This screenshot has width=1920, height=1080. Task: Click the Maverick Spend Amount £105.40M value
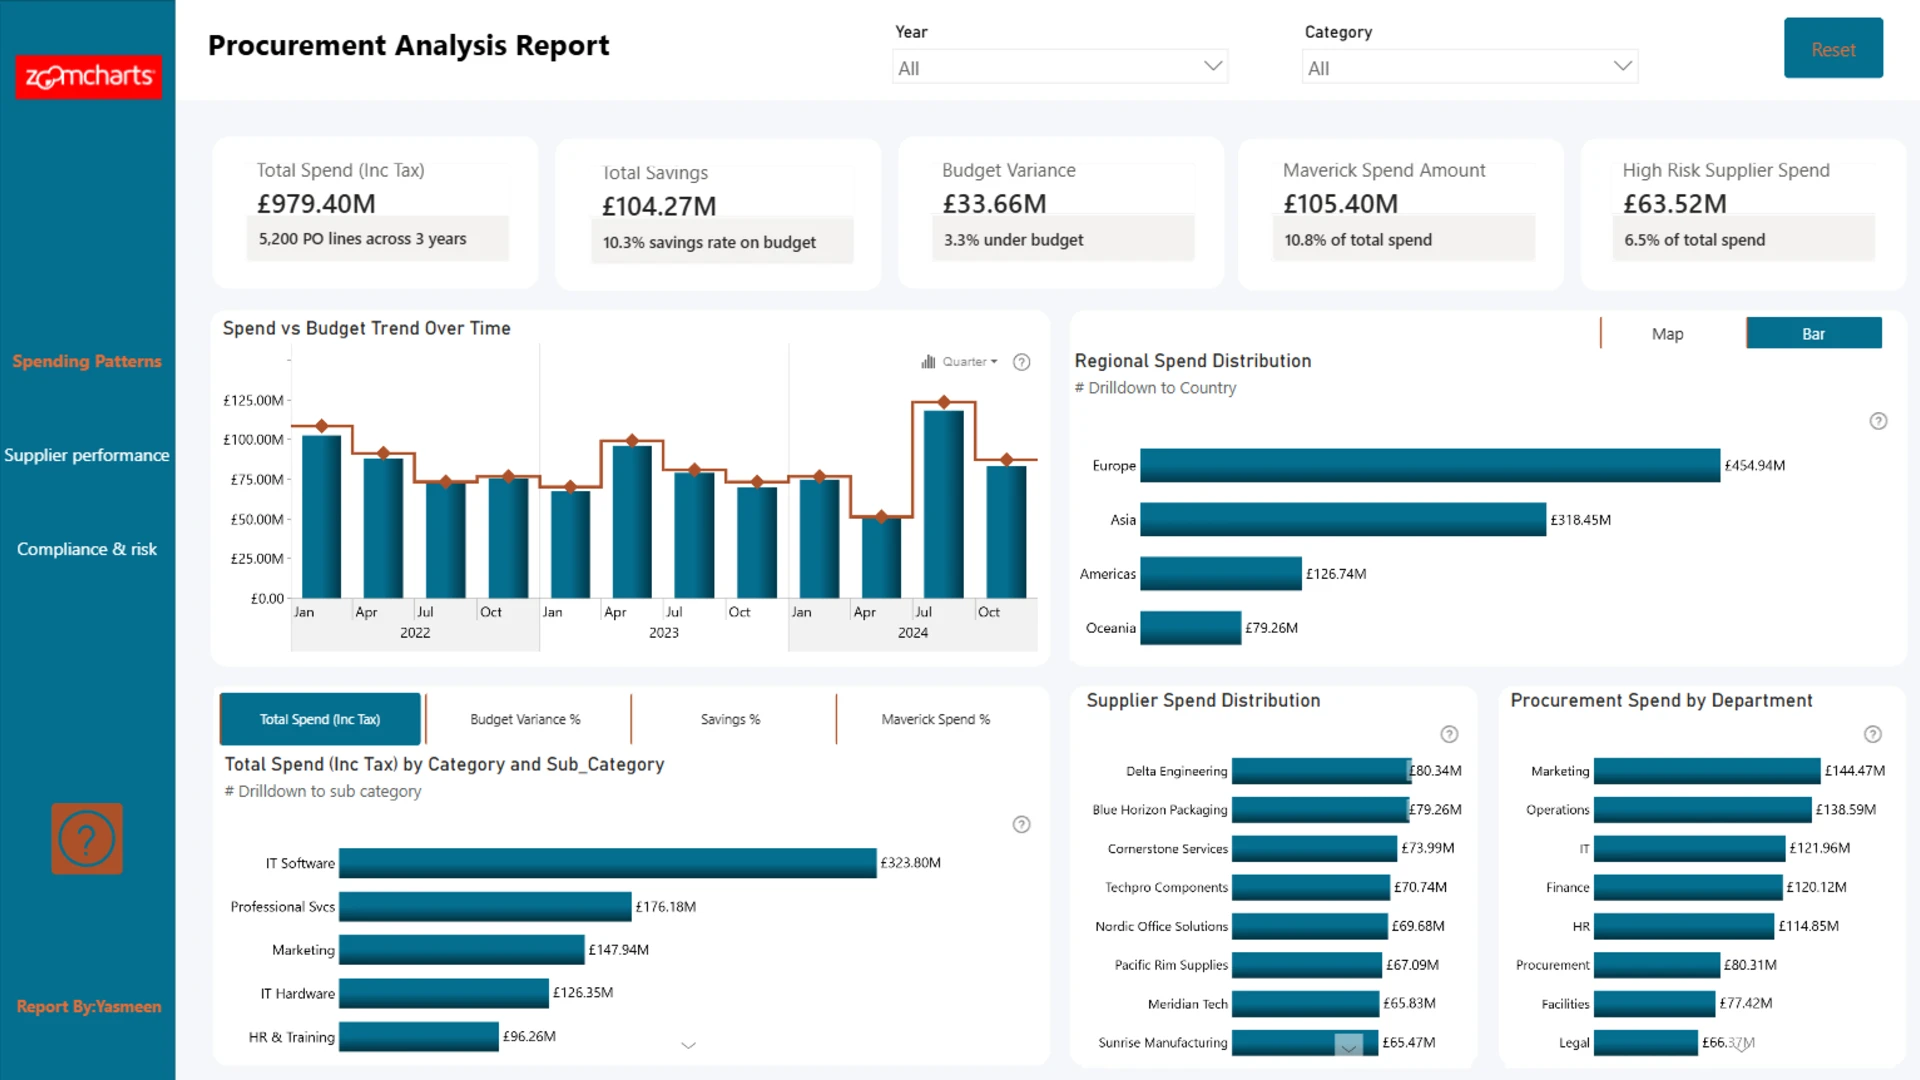point(1341,203)
